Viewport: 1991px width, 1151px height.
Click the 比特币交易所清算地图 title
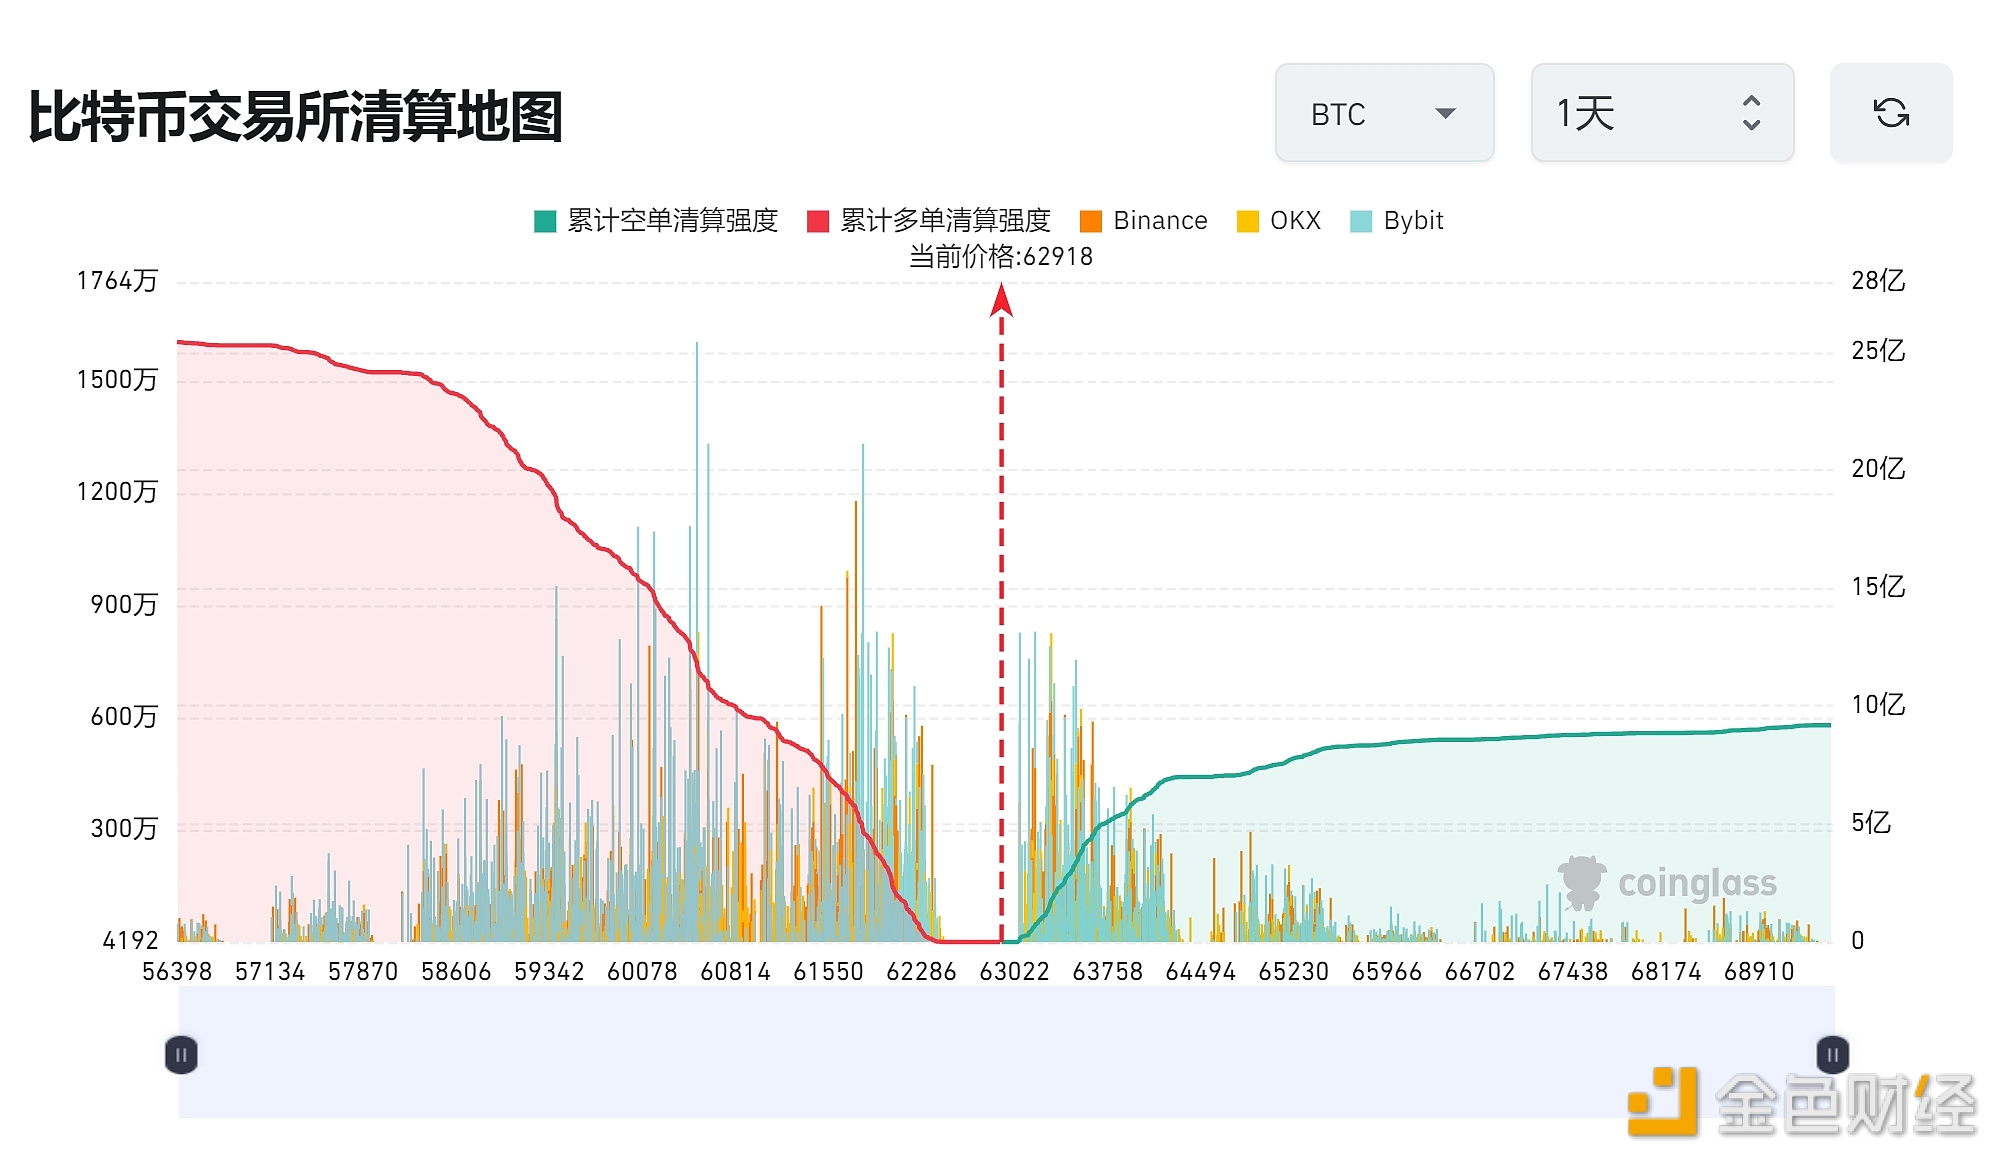coord(296,117)
